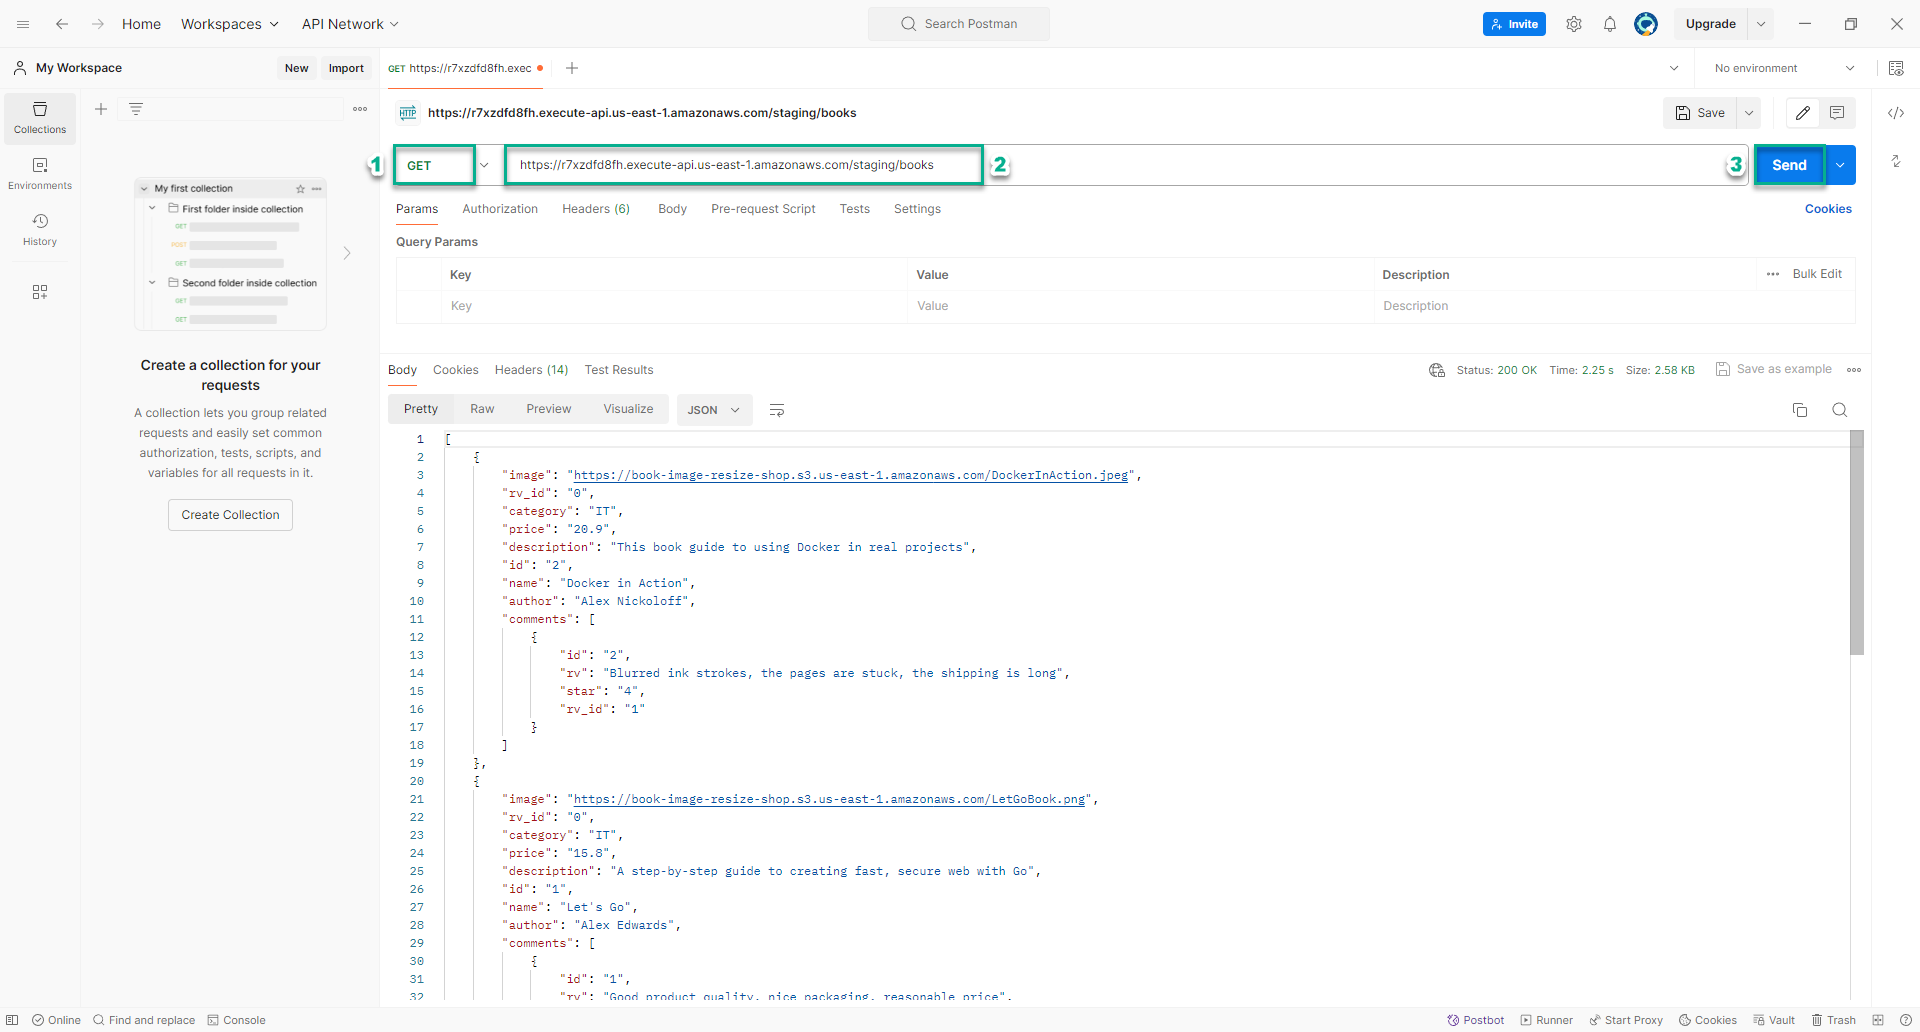
Task: Open Vault from the status bar
Action: click(x=1774, y=1020)
